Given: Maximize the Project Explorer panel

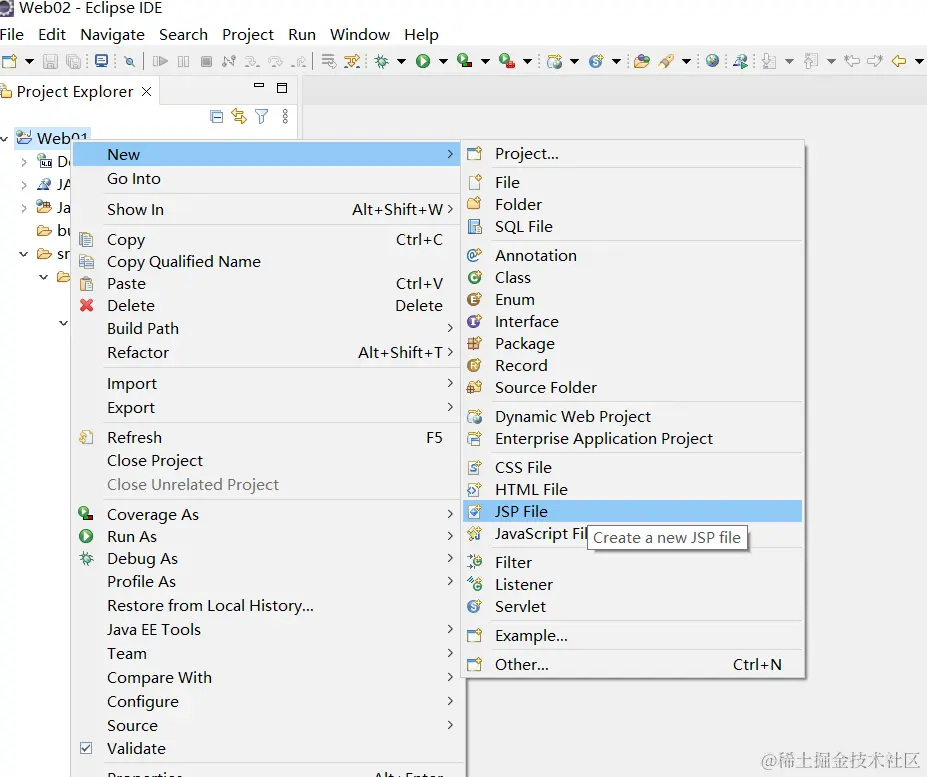Looking at the screenshot, I should pos(282,88).
